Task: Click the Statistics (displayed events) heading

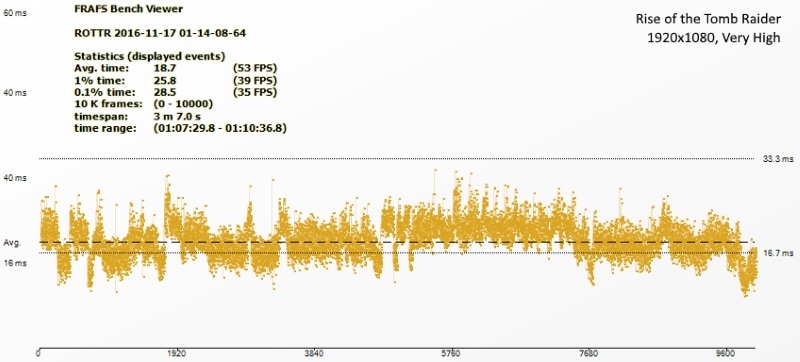Action: tap(149, 56)
